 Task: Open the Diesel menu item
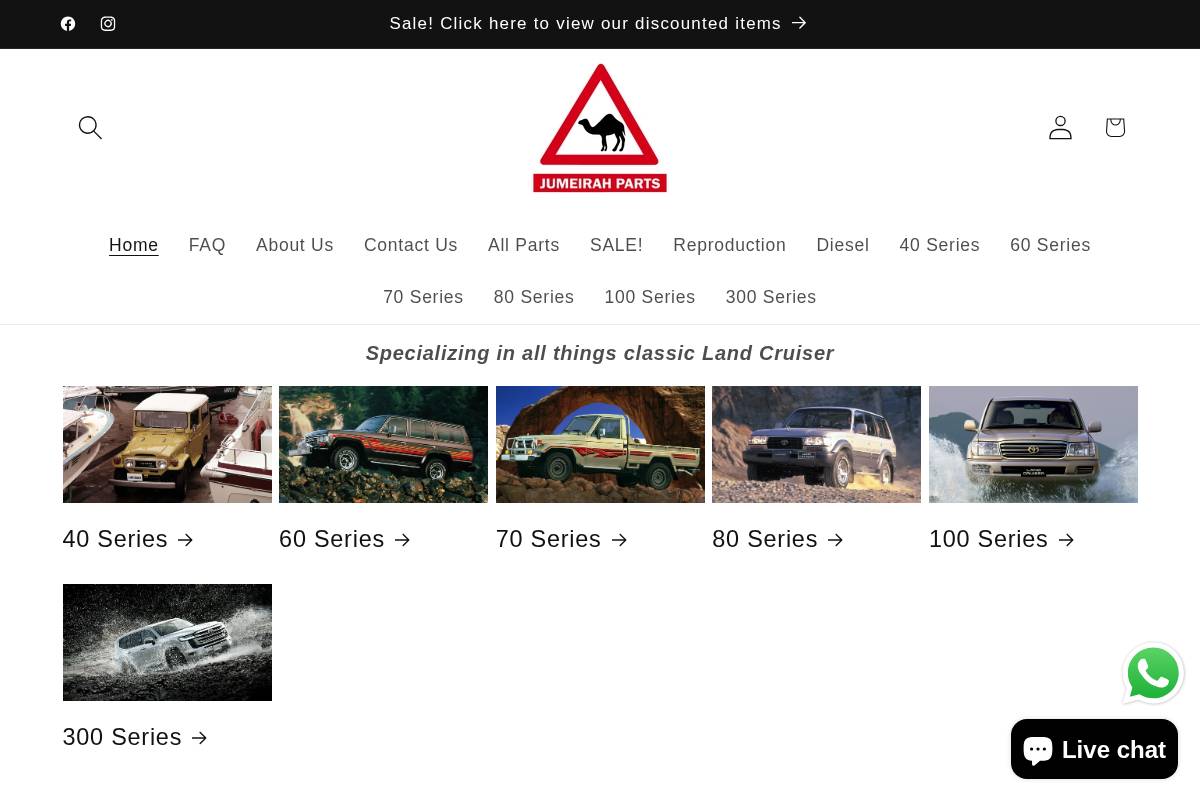843,245
